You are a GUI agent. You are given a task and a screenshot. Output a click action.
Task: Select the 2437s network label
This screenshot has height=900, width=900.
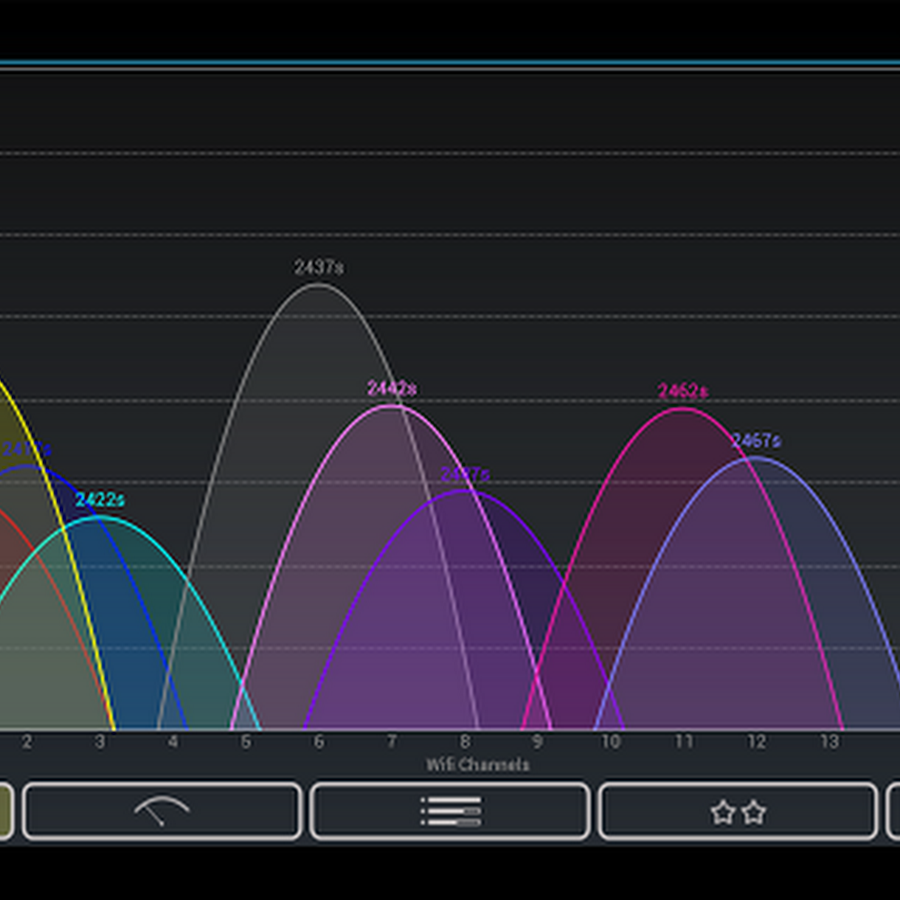pos(319,267)
